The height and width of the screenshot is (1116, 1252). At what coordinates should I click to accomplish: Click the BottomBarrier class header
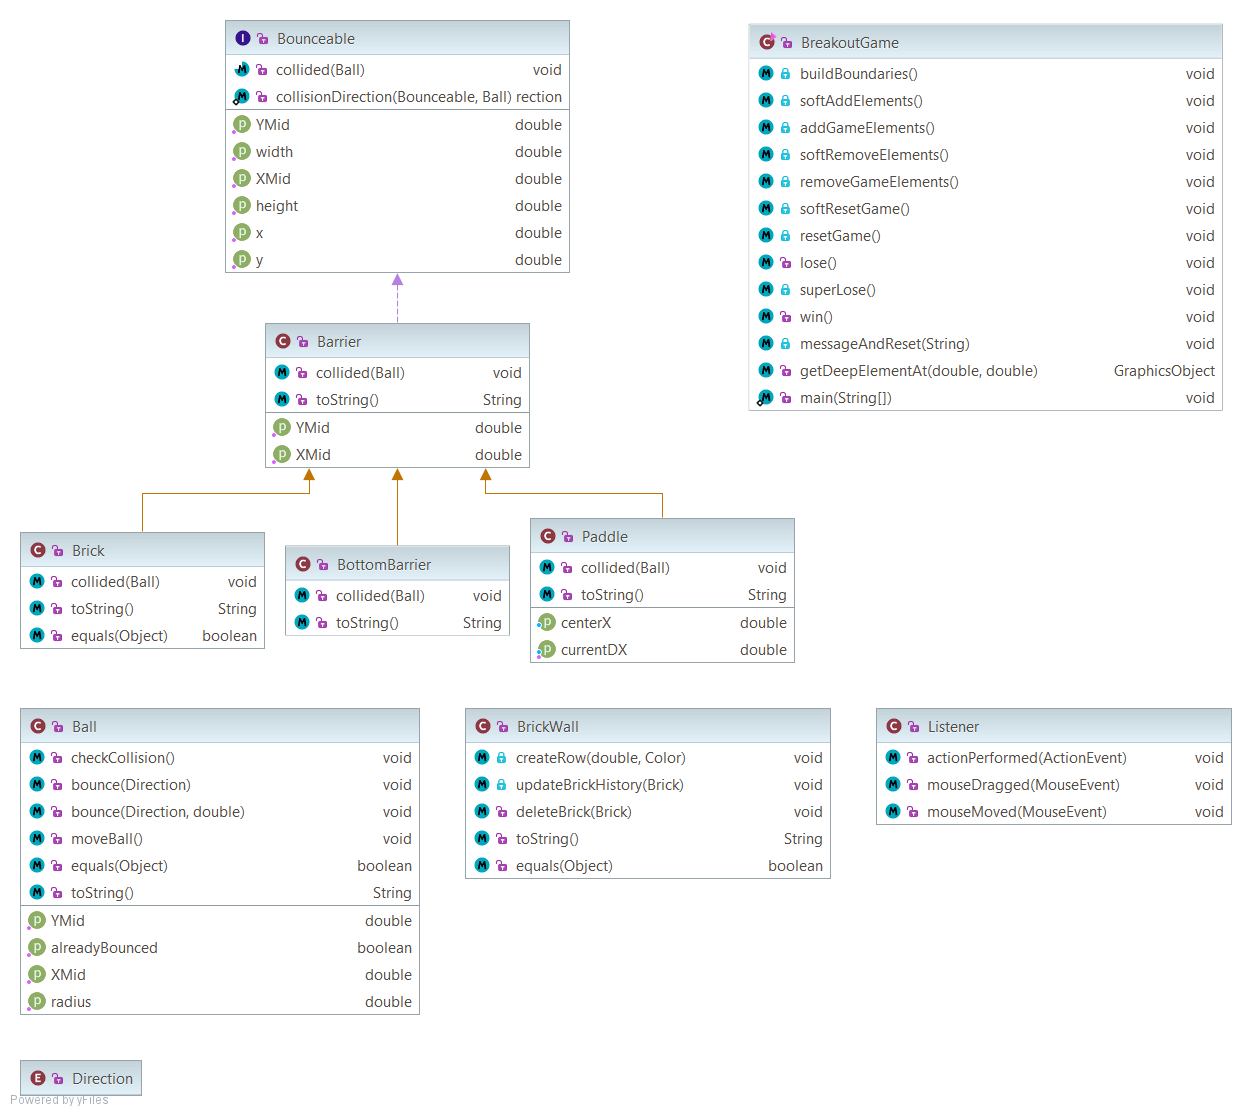[x=397, y=564]
